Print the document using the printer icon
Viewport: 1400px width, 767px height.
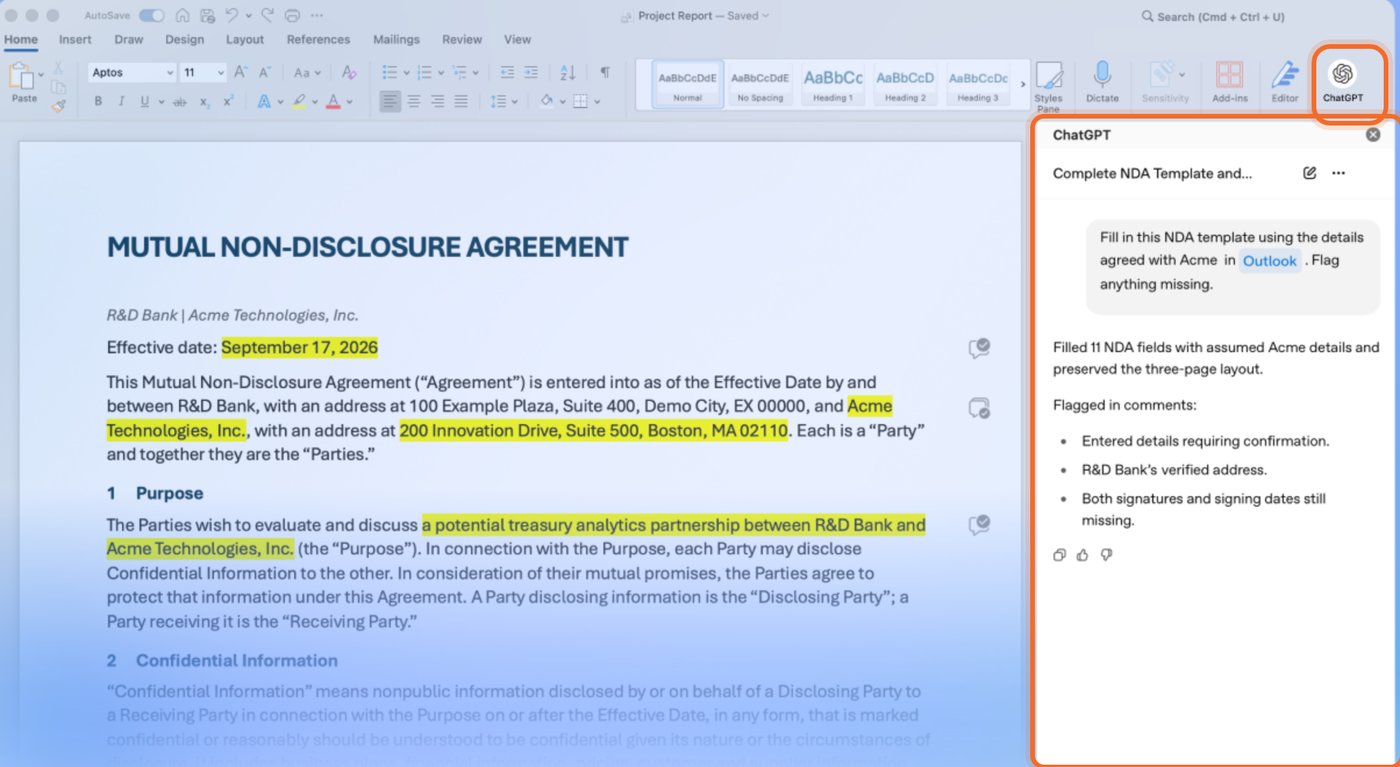[x=292, y=16]
